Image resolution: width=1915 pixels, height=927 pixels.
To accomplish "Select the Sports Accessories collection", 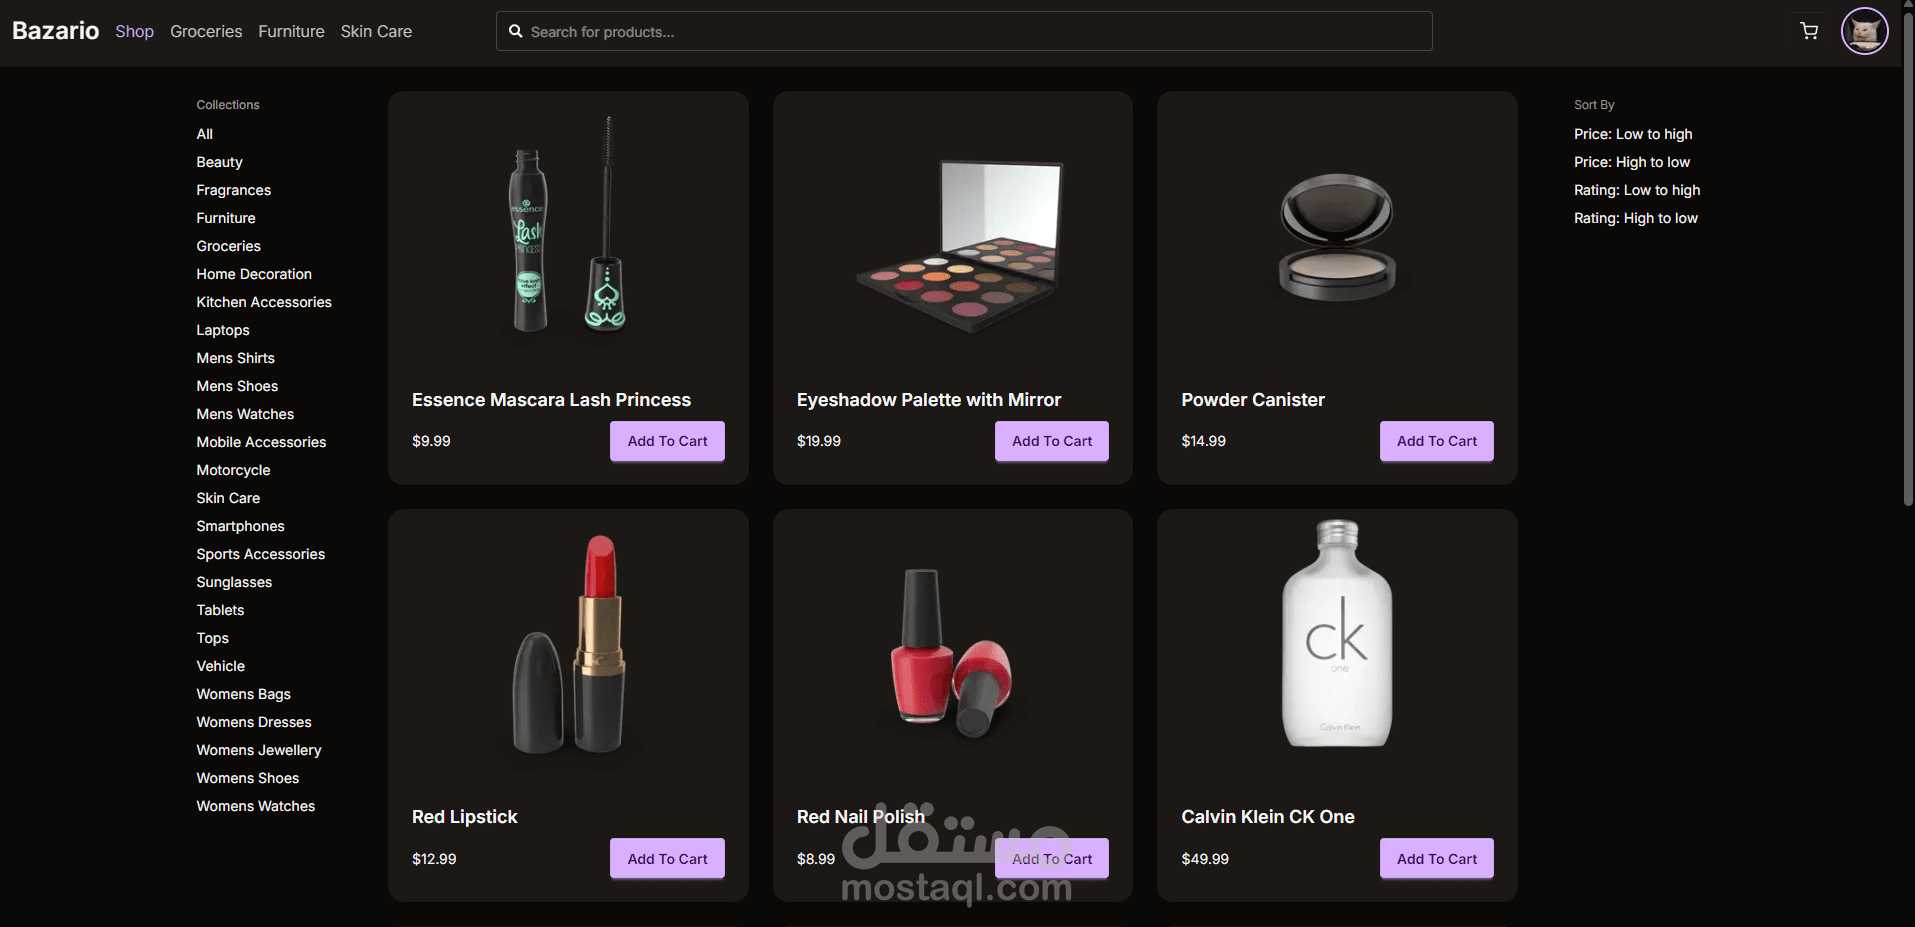I will (260, 554).
